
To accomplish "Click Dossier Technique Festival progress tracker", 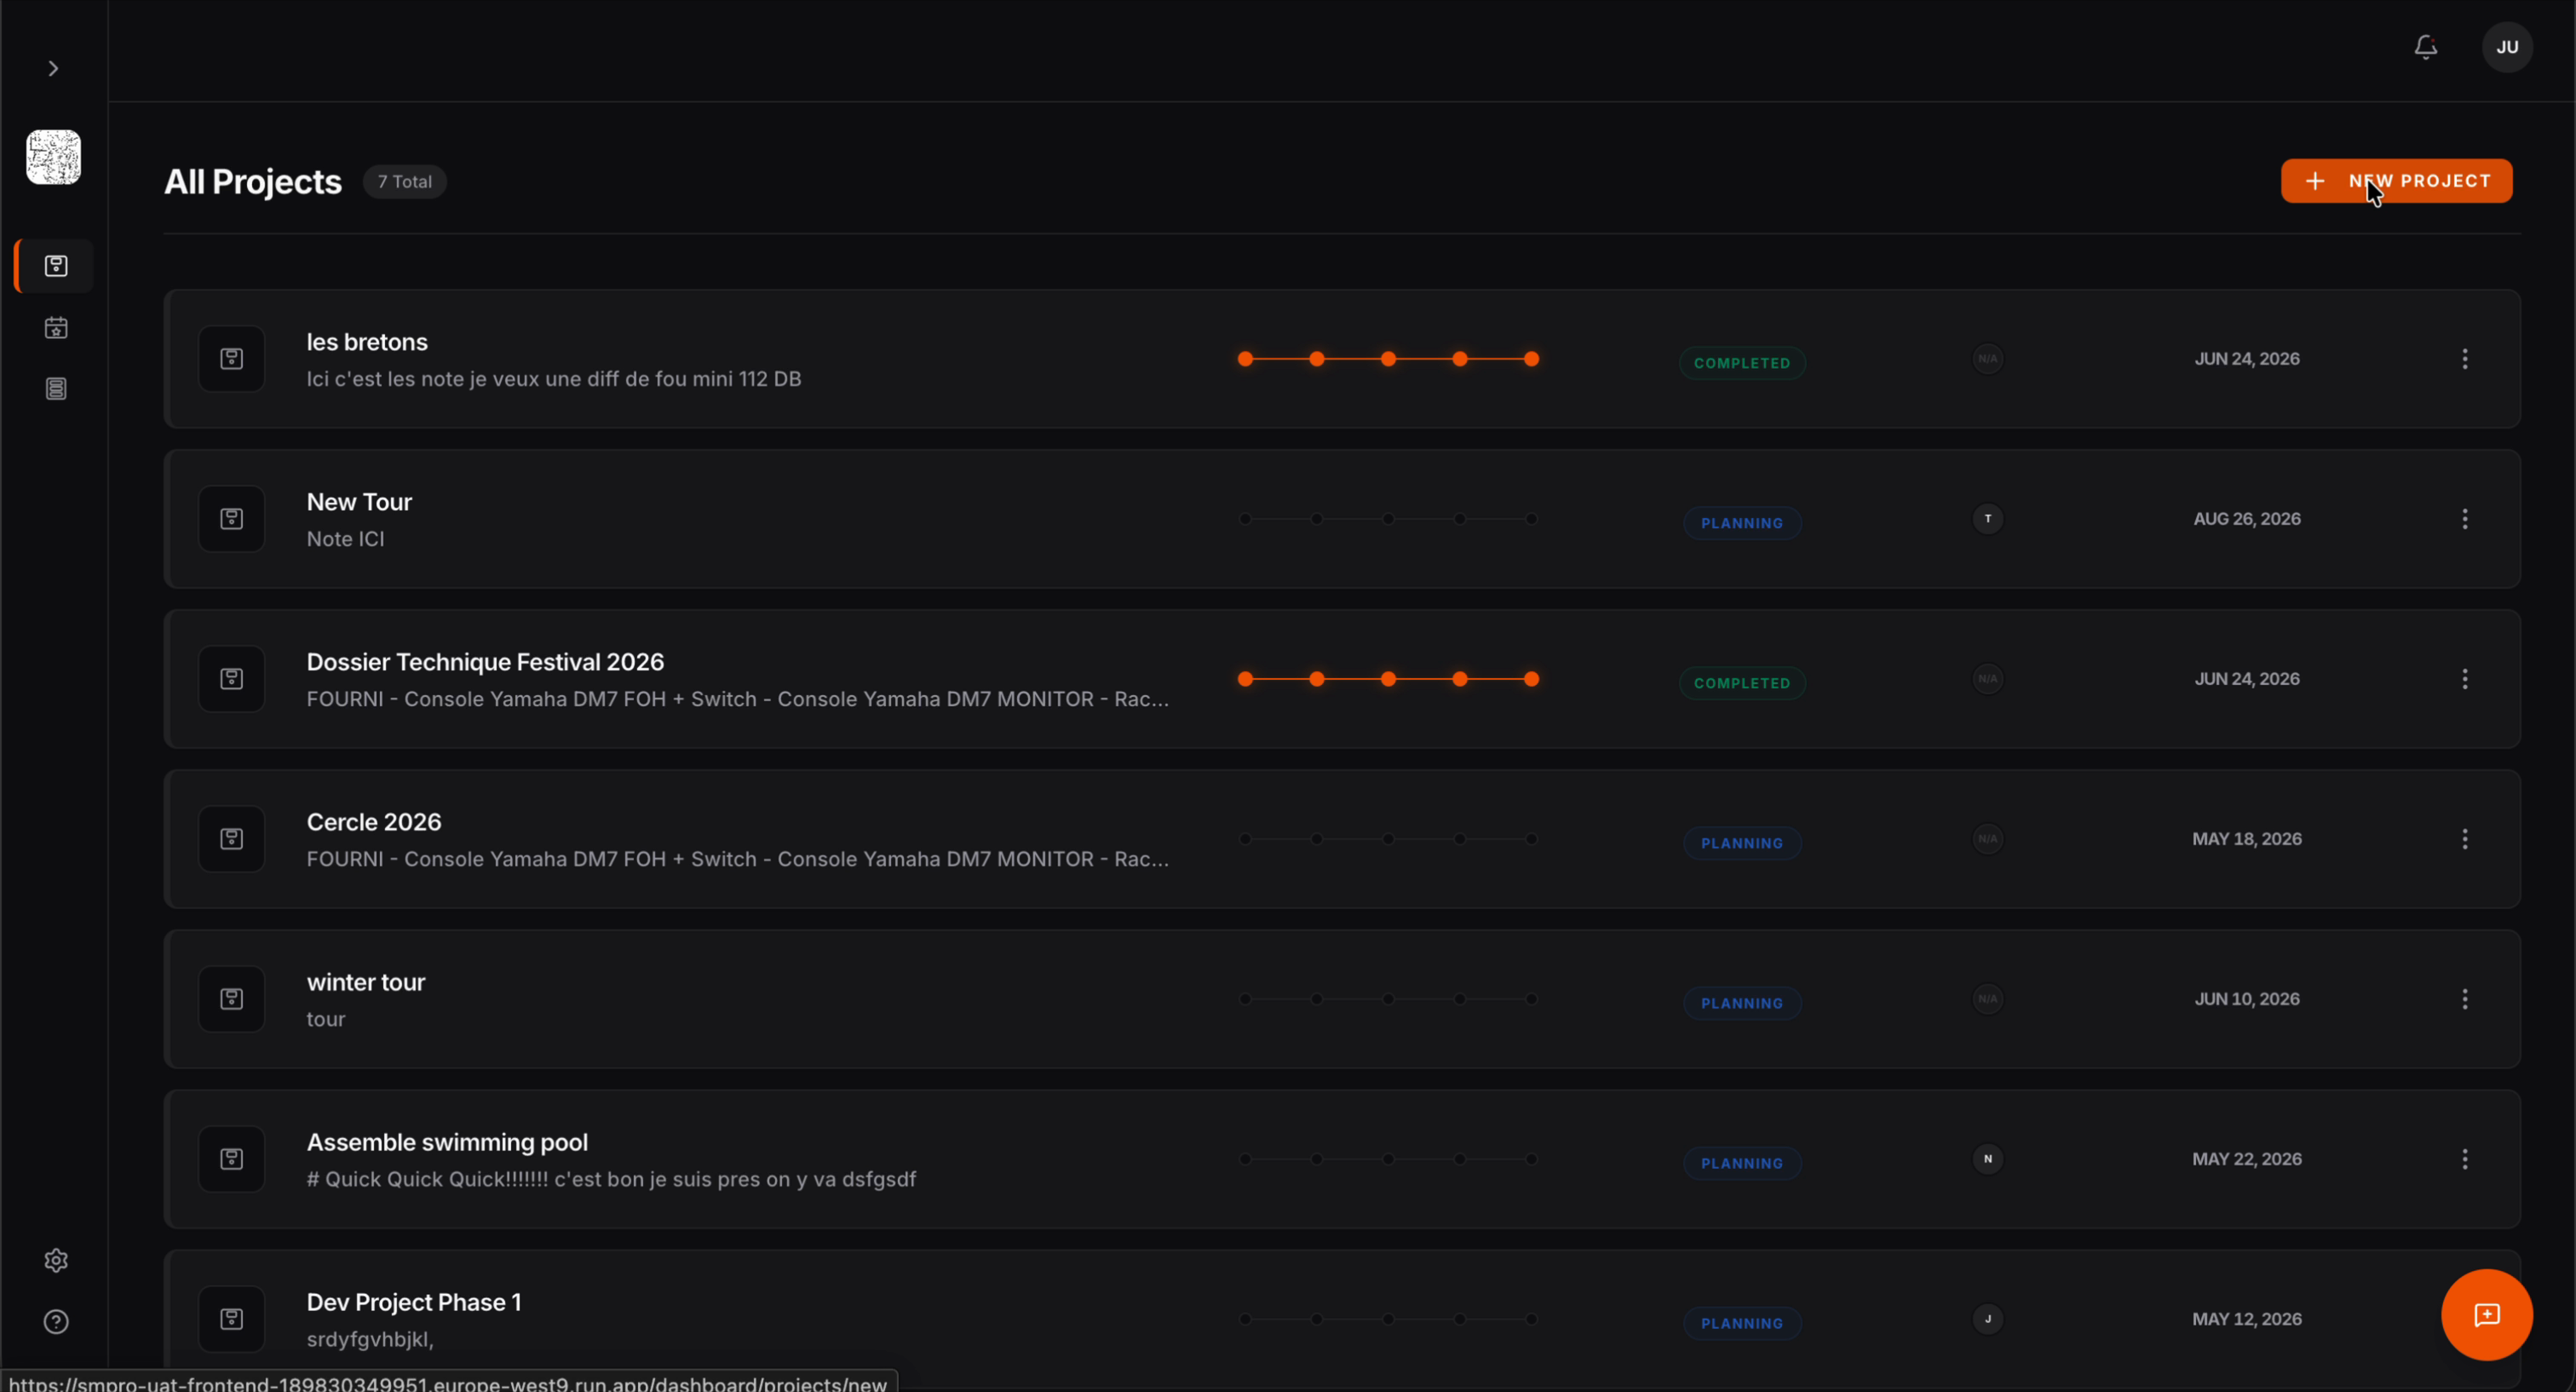I will [x=1388, y=679].
